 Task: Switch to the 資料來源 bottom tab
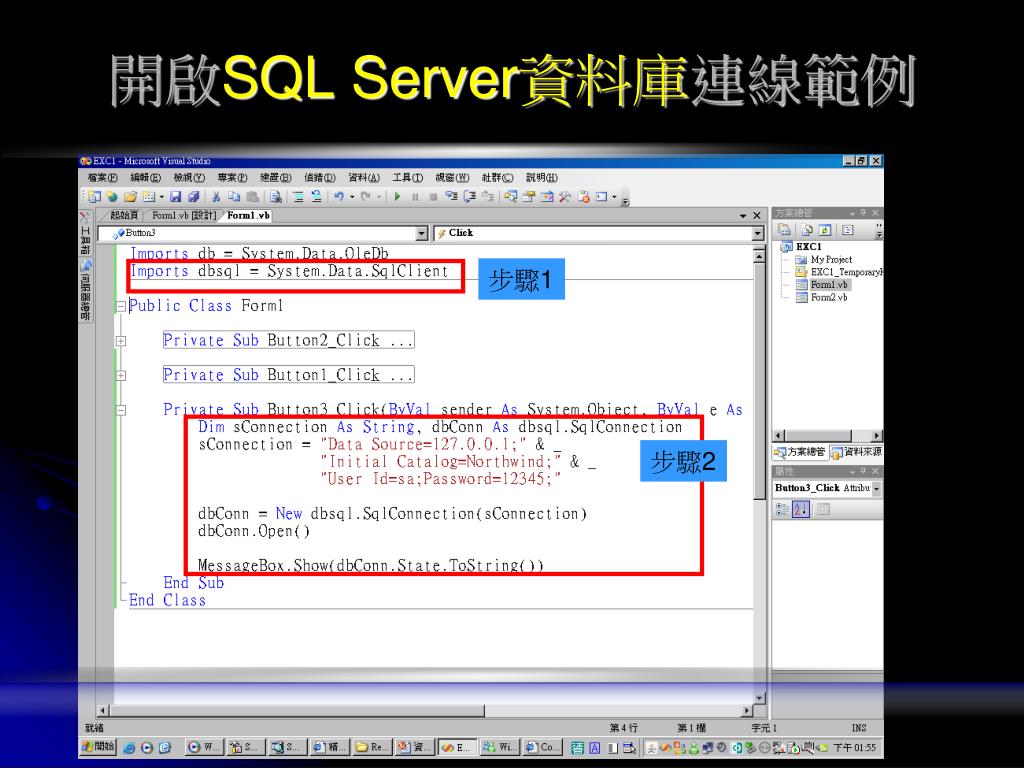click(x=856, y=452)
